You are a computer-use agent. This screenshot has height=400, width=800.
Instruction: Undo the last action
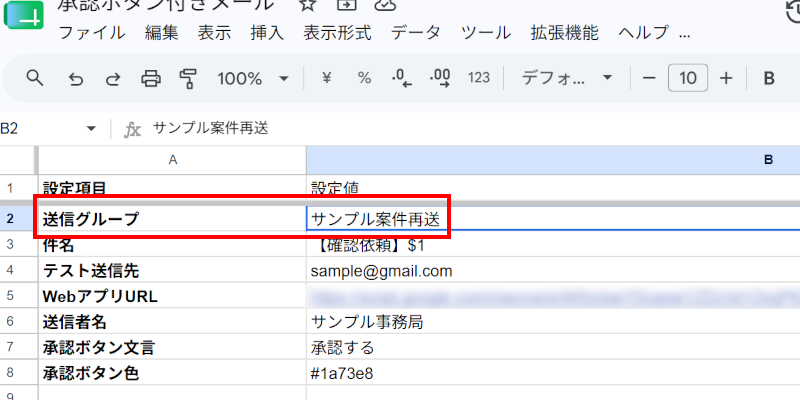(76, 79)
